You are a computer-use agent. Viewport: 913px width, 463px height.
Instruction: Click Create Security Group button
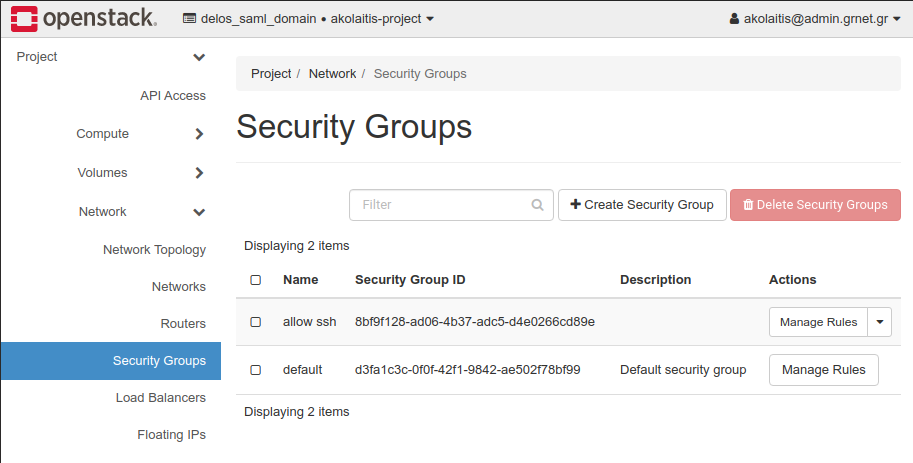click(642, 205)
